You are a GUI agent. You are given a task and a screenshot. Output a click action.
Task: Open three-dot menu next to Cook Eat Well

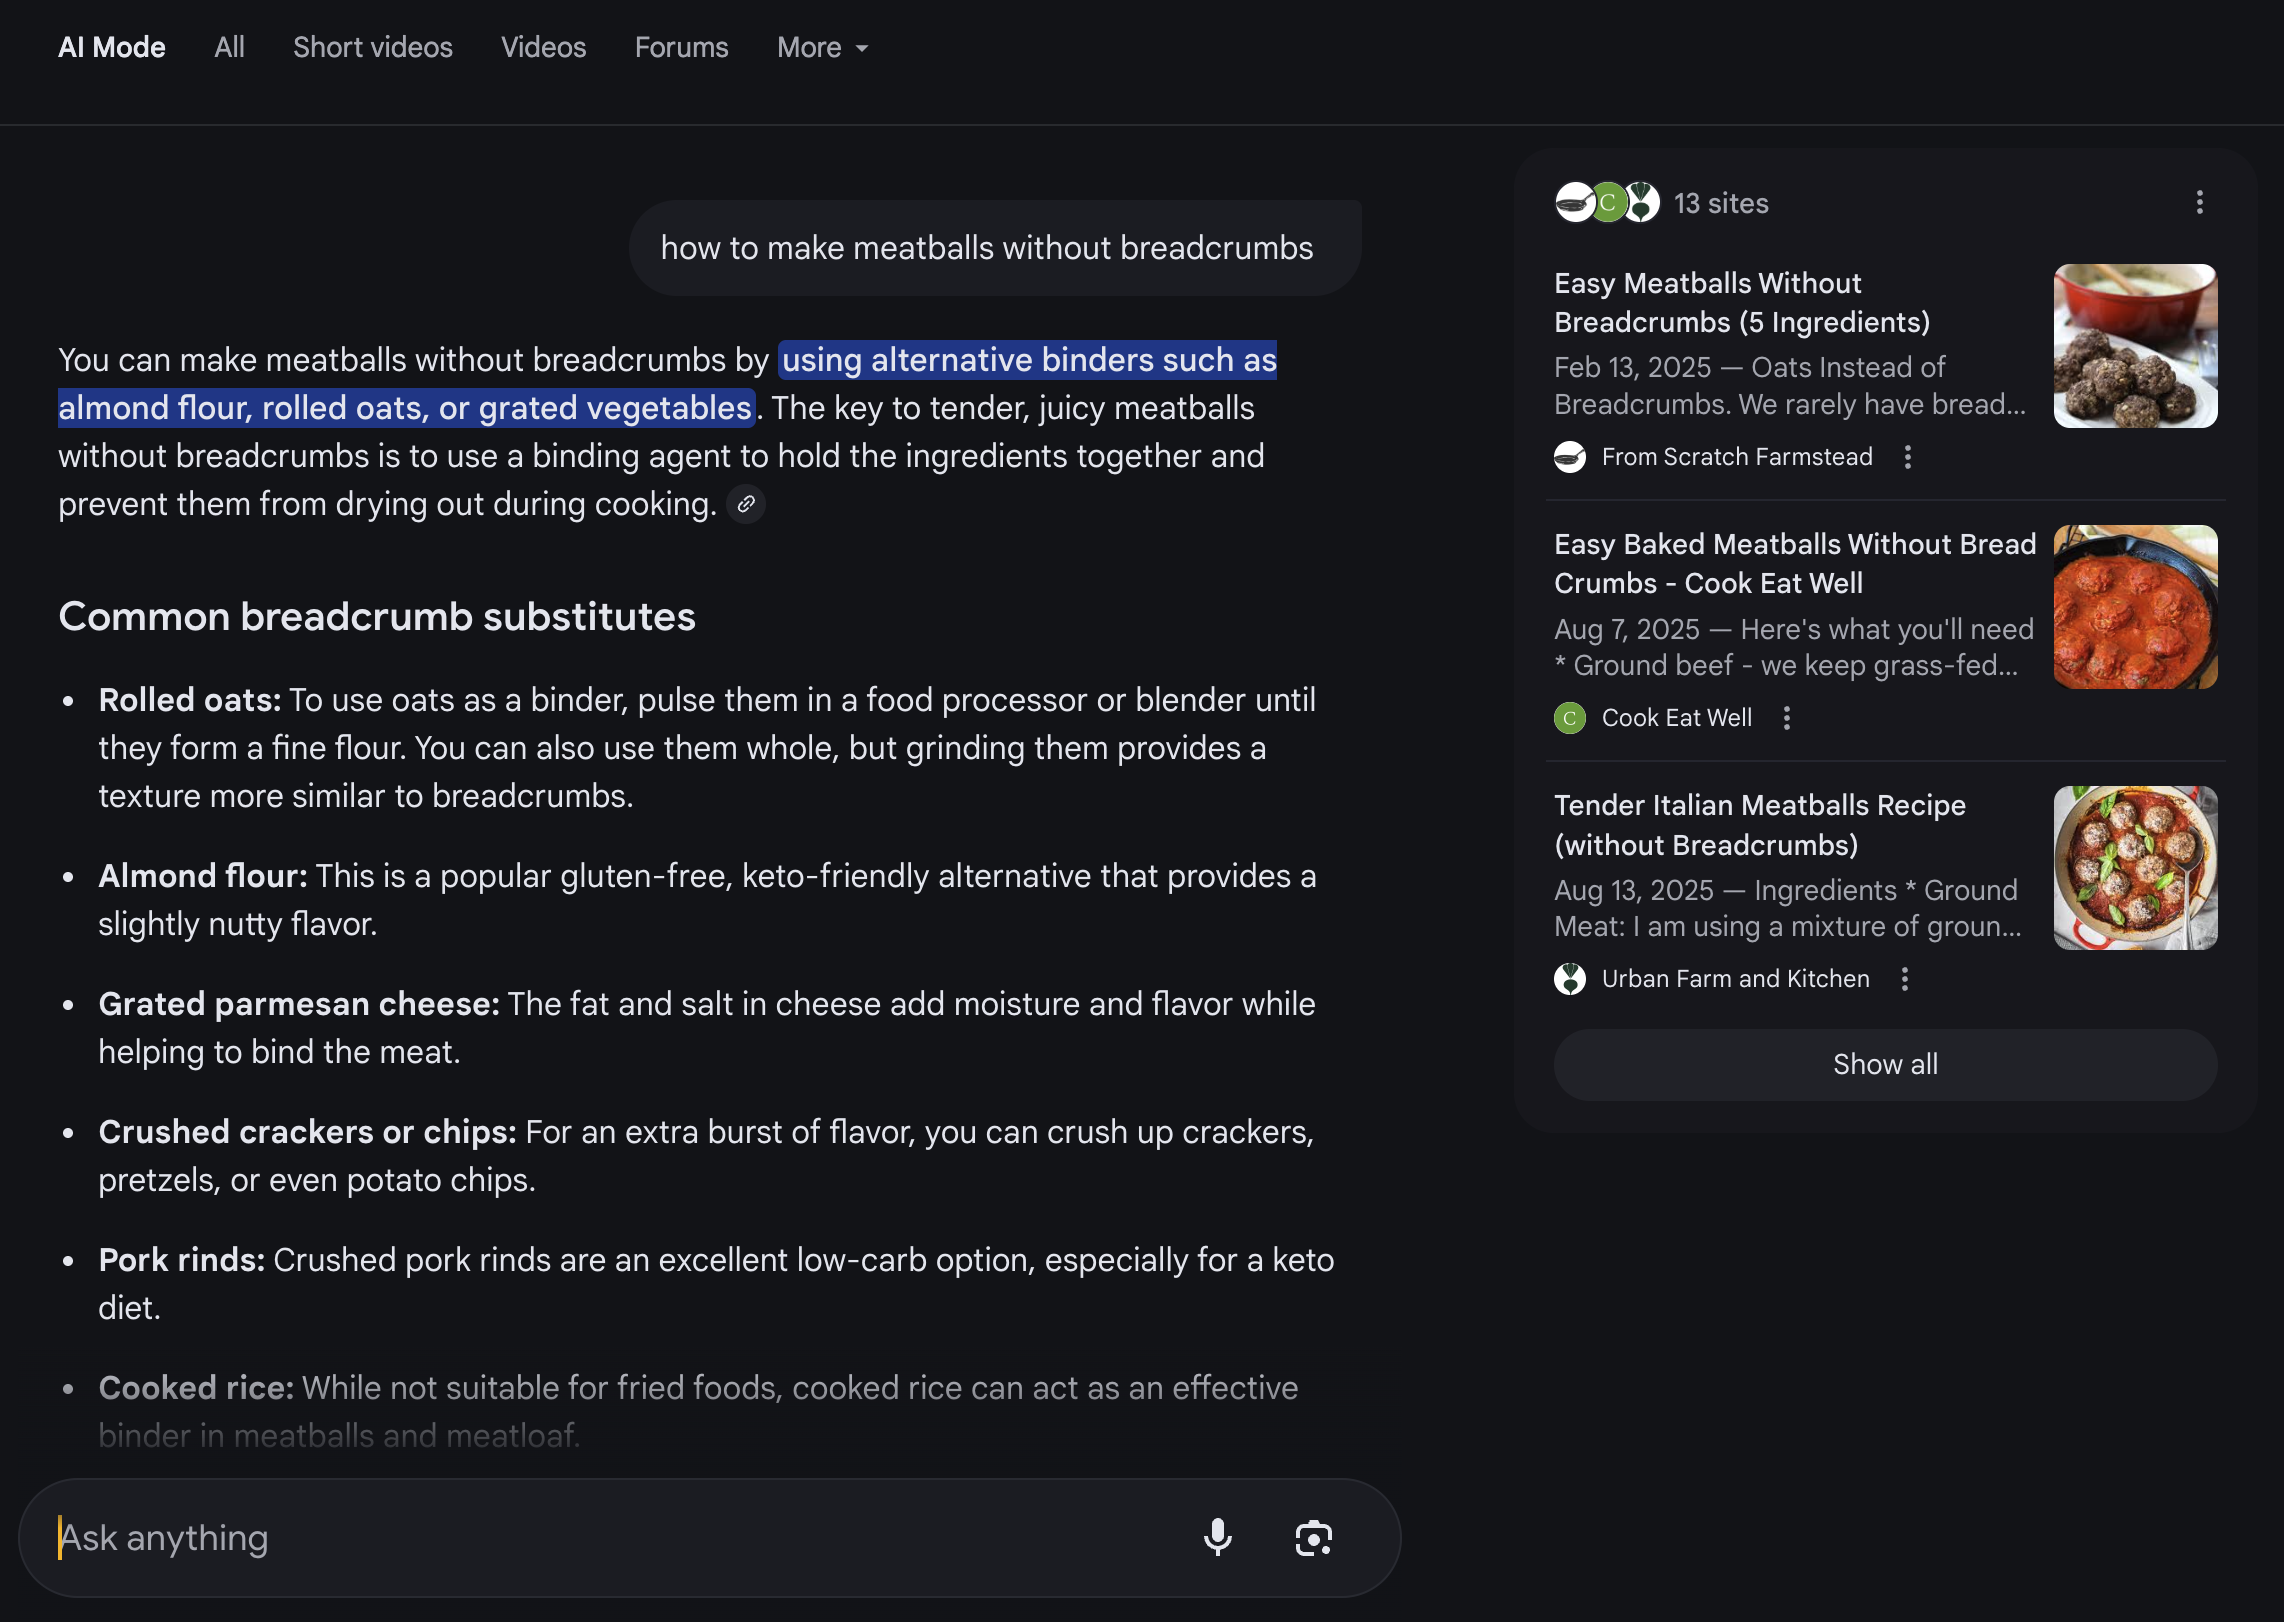tap(1787, 718)
